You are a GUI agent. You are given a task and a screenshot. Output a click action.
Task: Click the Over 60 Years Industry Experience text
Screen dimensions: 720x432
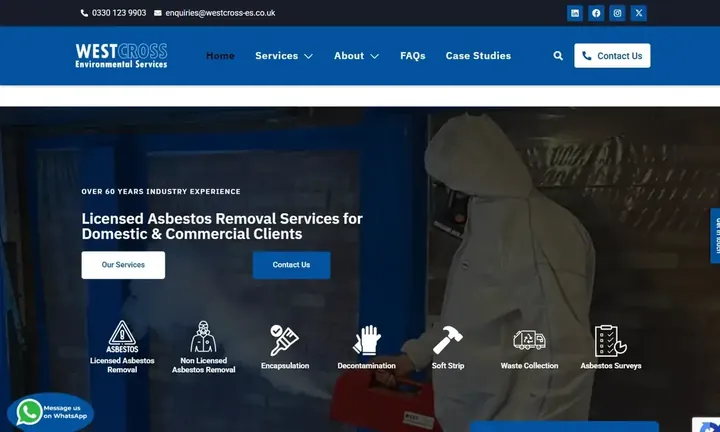pyautogui.click(x=161, y=191)
